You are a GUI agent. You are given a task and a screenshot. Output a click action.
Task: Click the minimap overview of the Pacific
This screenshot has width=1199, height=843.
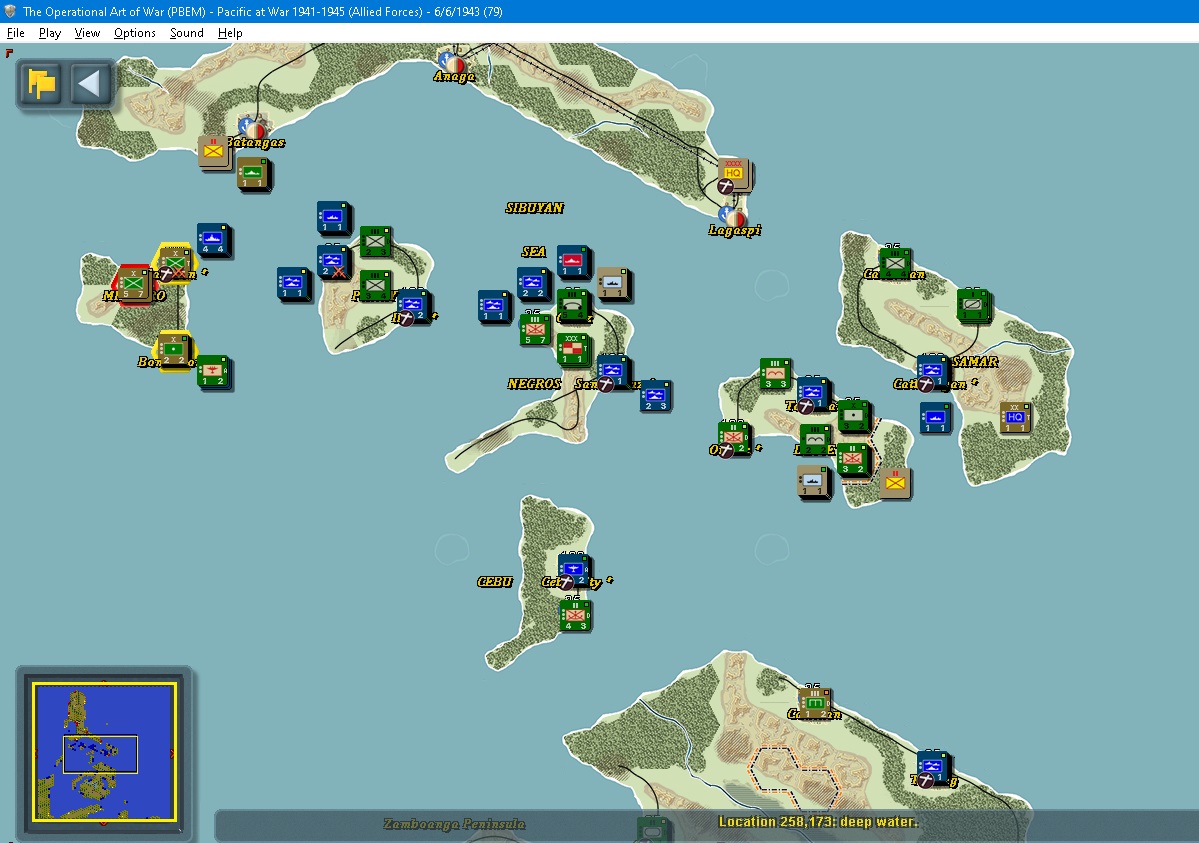tap(104, 751)
